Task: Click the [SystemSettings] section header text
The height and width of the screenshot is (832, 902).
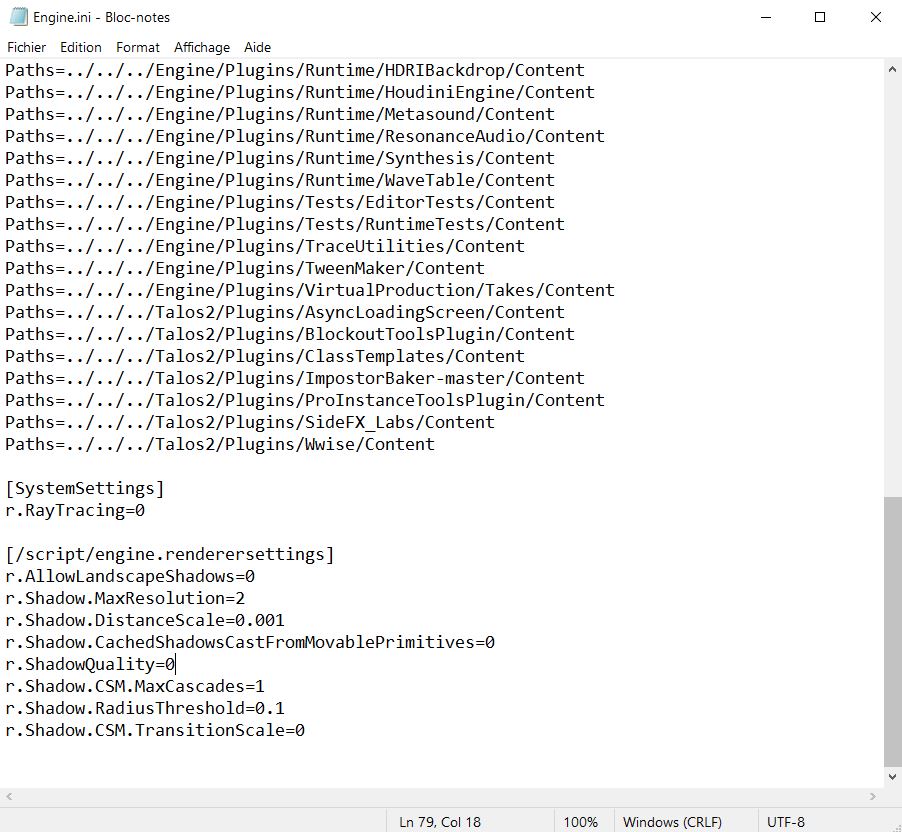Action: (x=85, y=488)
